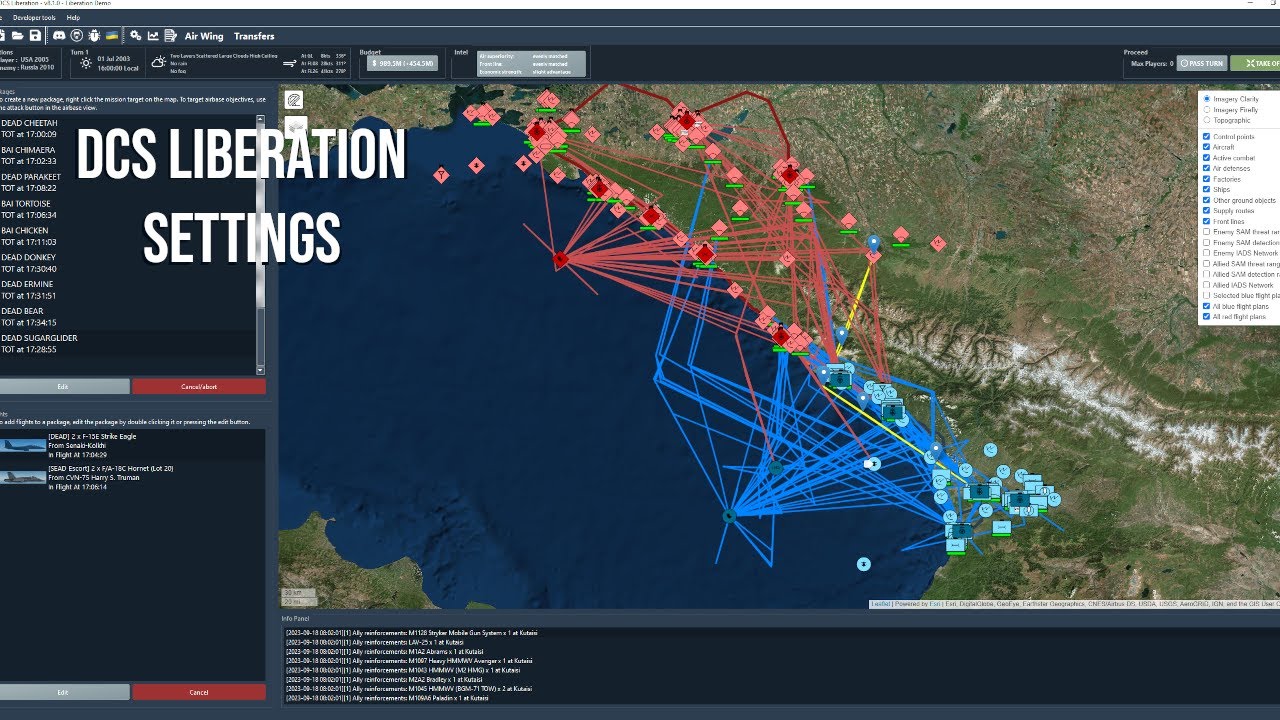Open the Intel summary panel
Screen dimensions: 1280x720
[x=532, y=64]
